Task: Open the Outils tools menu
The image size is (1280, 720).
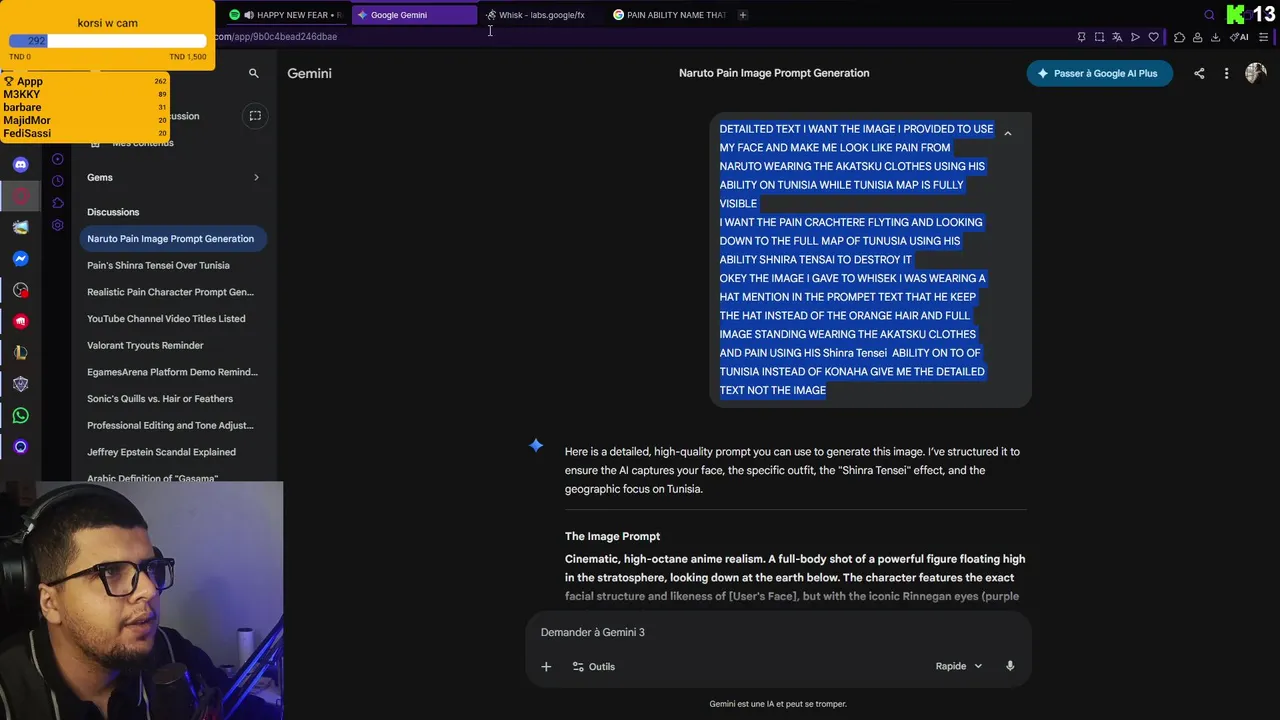Action: click(594, 666)
